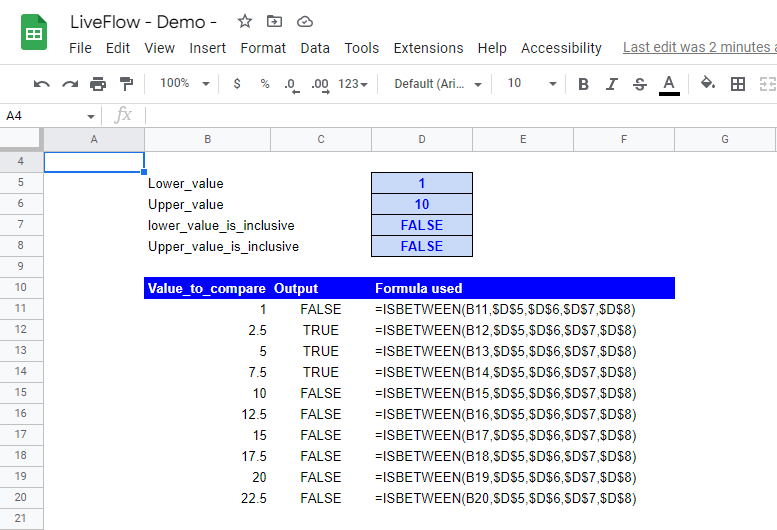
Task: Increase decimal places
Action: point(320,85)
